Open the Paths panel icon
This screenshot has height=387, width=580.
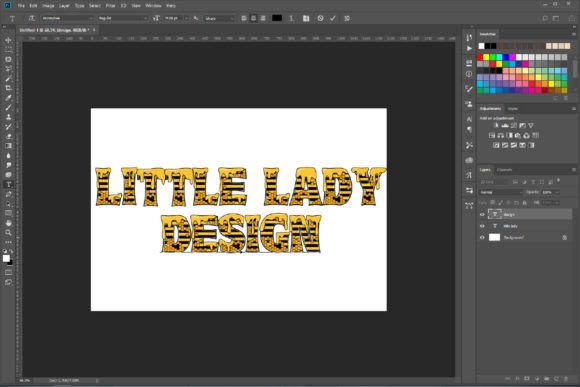pyautogui.click(x=469, y=206)
